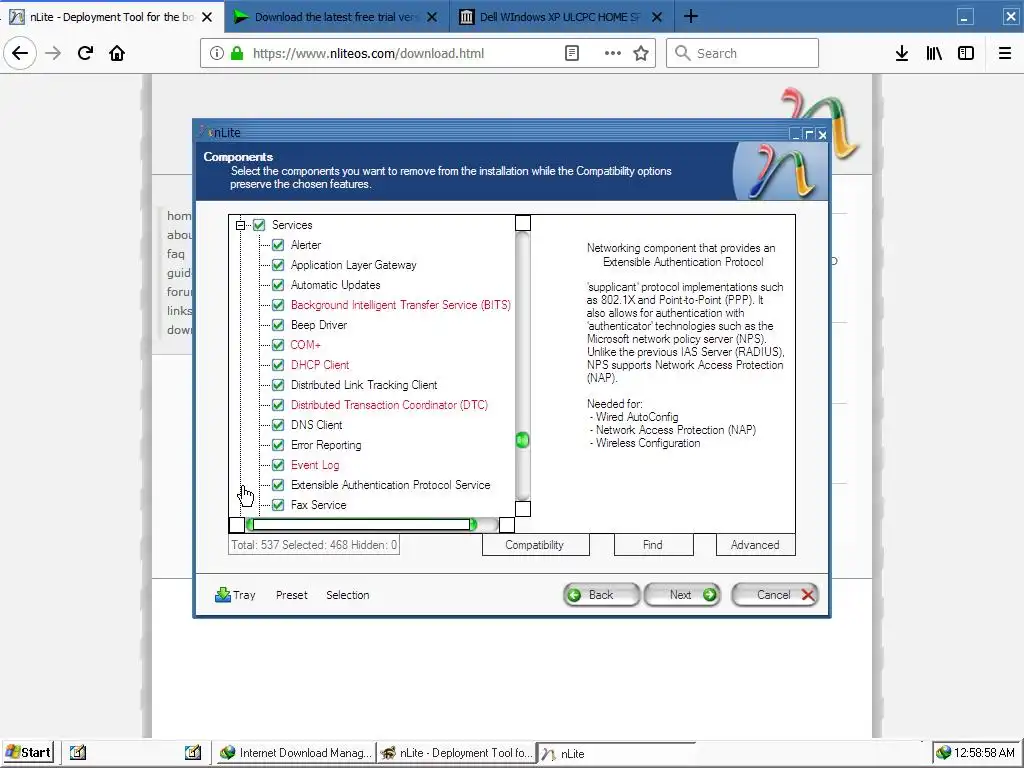This screenshot has height=768, width=1024.
Task: Toggle the browser sidebar icon
Action: tap(966, 53)
